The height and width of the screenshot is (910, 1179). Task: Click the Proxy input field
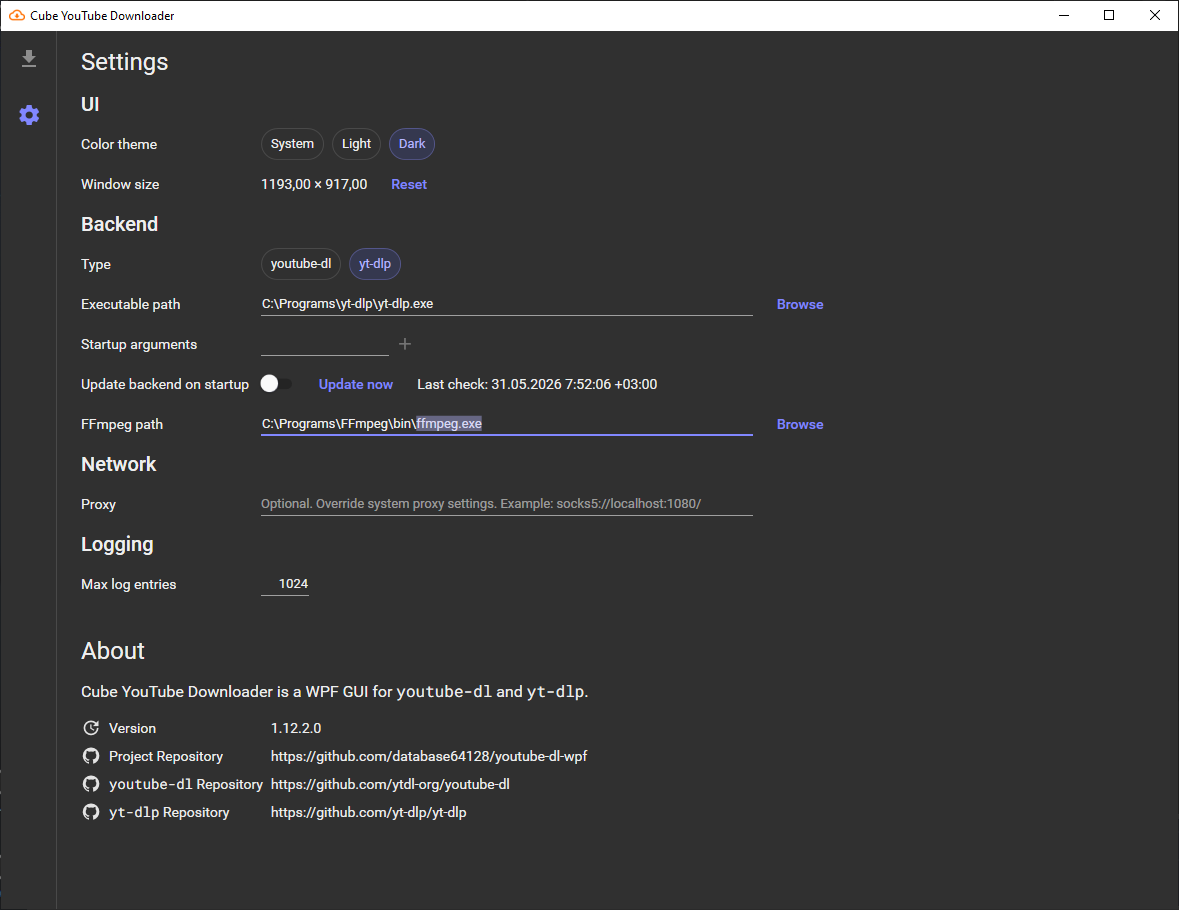point(507,504)
